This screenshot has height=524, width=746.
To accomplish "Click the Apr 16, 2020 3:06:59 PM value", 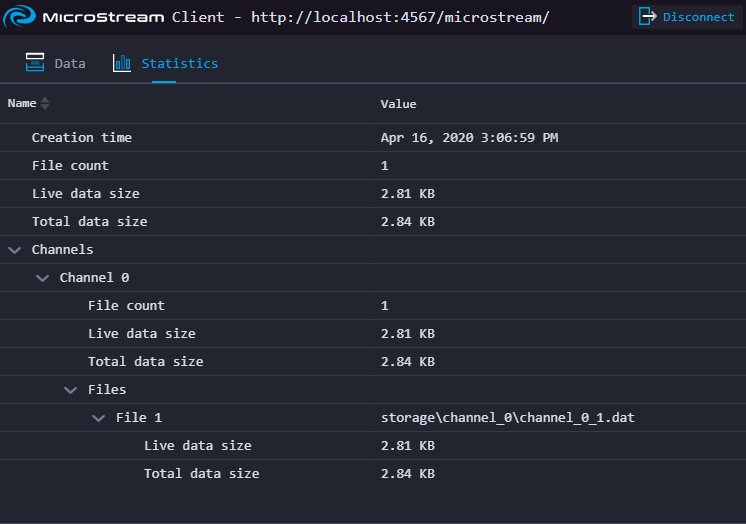I will click(x=469, y=138).
